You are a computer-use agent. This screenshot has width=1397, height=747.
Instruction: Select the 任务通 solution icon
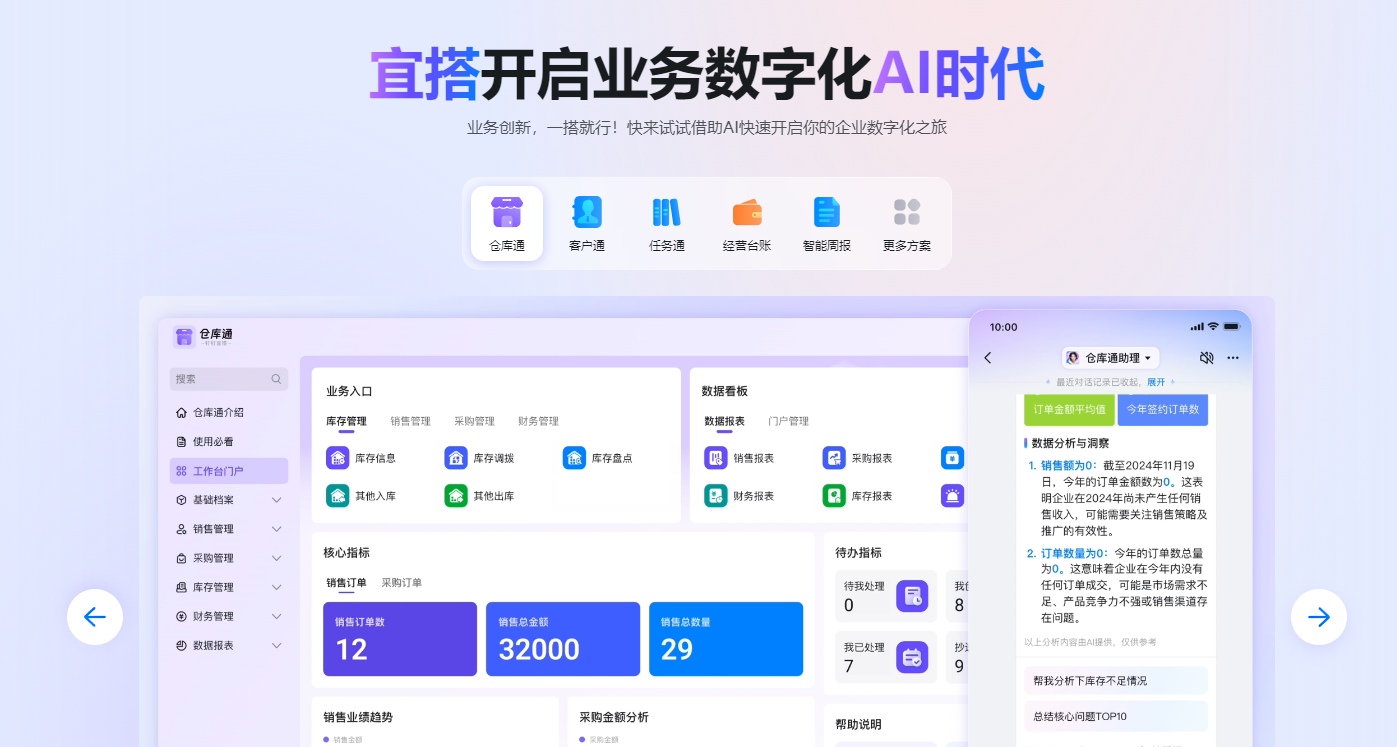pos(666,212)
